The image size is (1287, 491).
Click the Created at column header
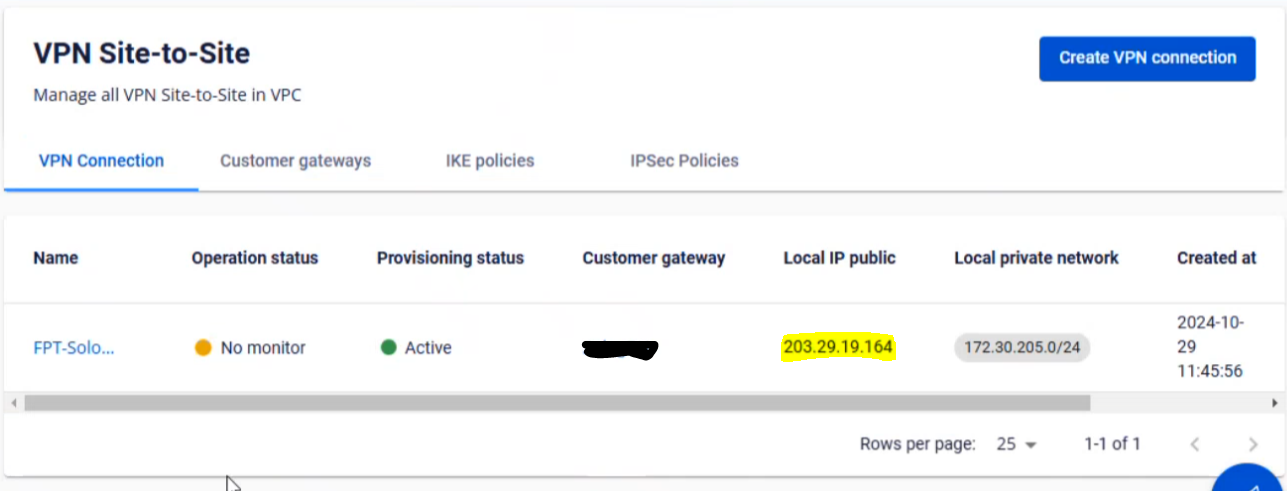coord(1216,258)
